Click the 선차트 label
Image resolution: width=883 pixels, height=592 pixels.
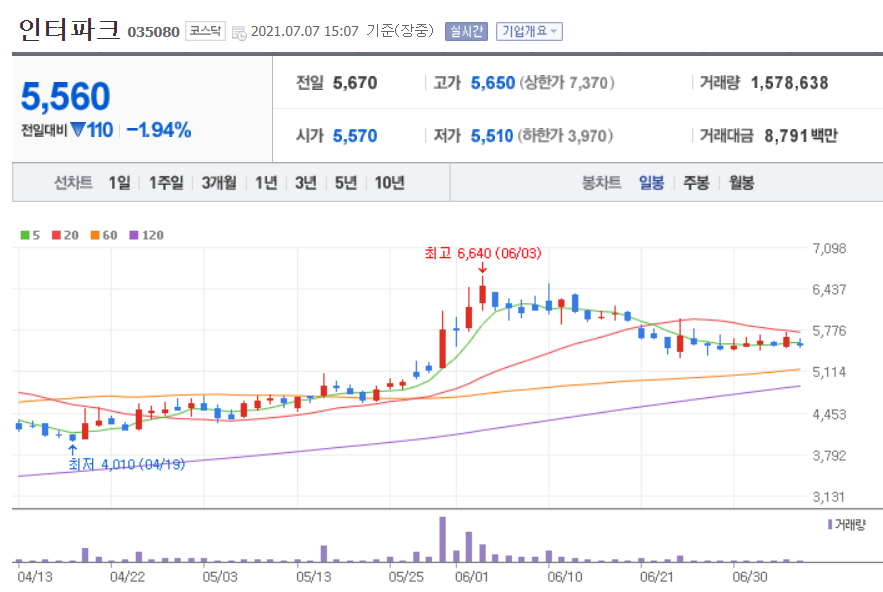click(73, 183)
